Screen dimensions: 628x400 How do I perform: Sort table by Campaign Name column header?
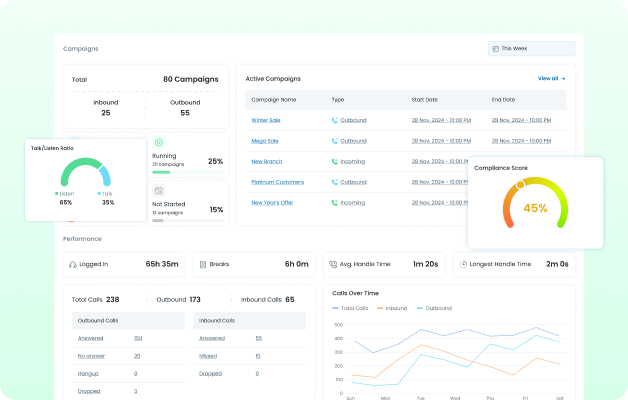273,100
